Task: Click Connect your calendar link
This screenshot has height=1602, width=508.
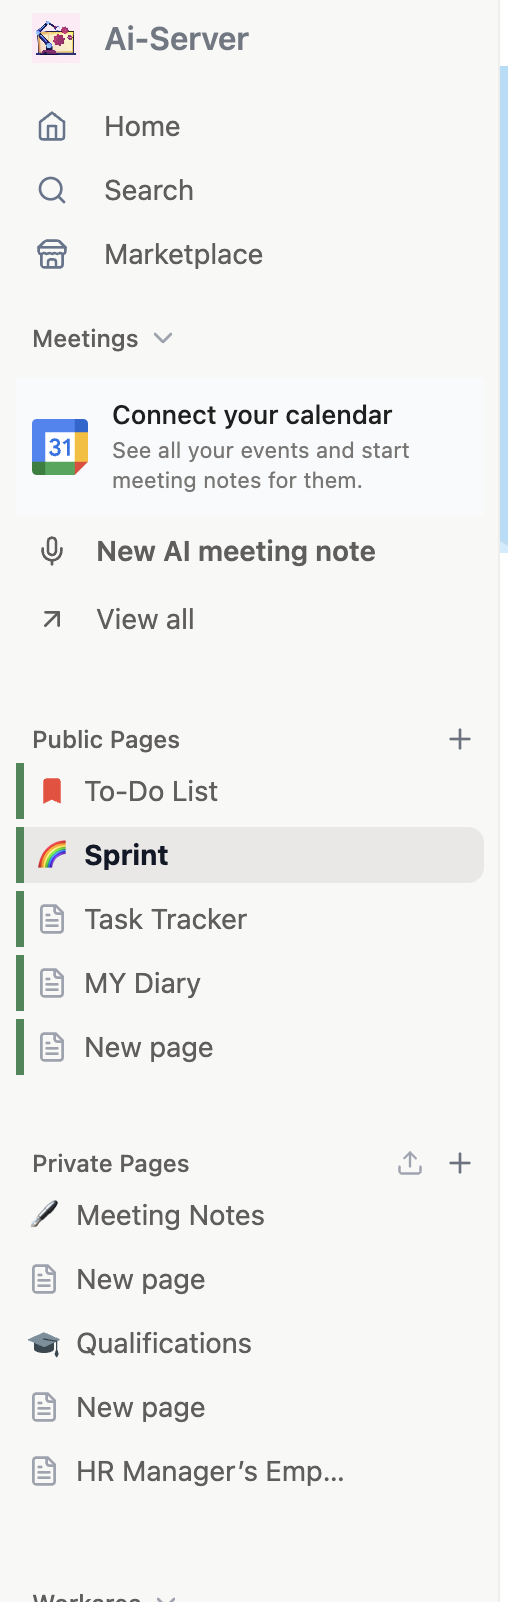Action: (252, 415)
